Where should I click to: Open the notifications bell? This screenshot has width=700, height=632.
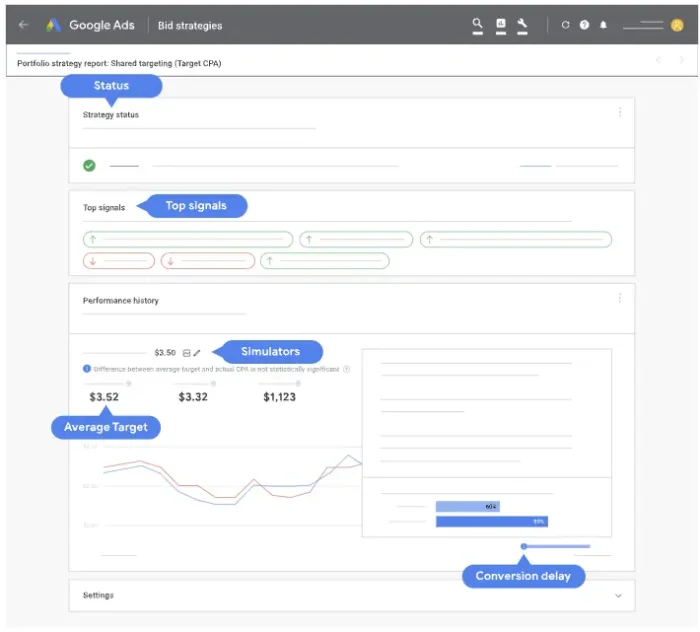pyautogui.click(x=603, y=25)
